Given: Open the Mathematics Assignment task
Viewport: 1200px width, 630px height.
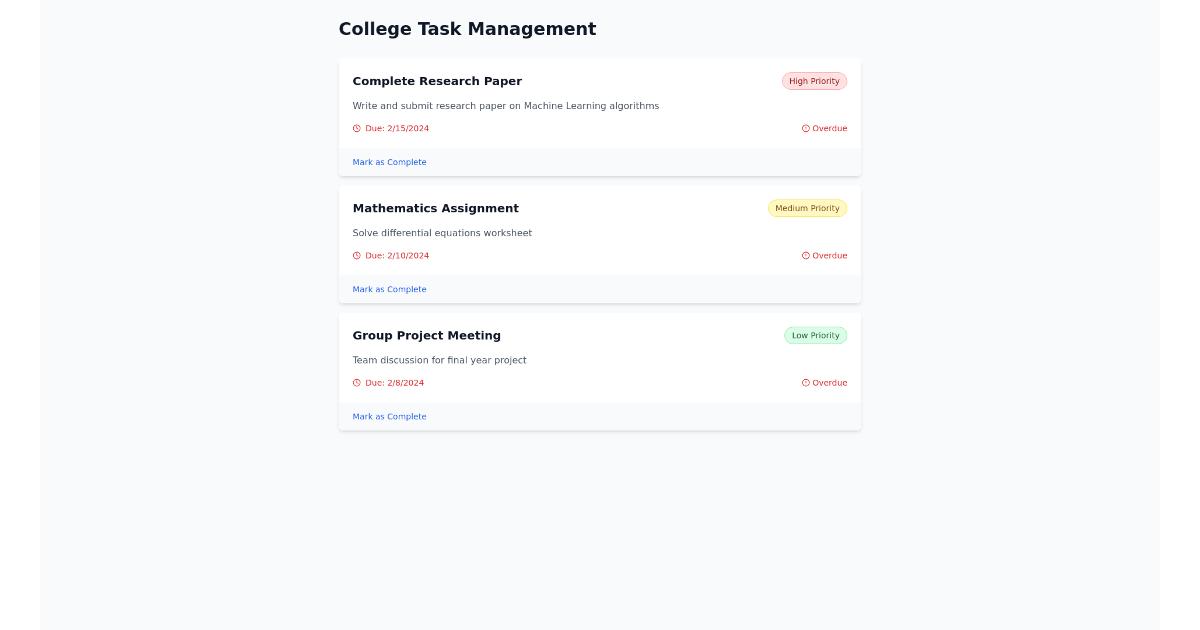Looking at the screenshot, I should [435, 208].
